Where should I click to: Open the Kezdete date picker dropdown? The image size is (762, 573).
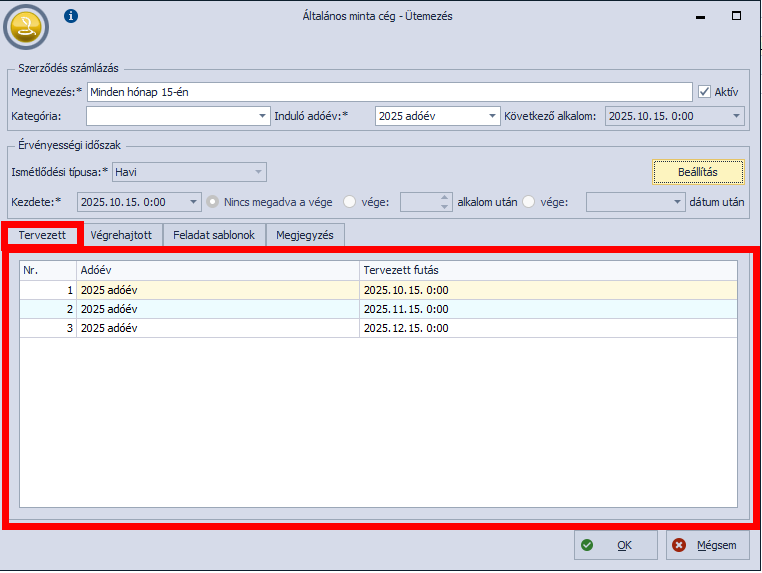click(x=194, y=202)
